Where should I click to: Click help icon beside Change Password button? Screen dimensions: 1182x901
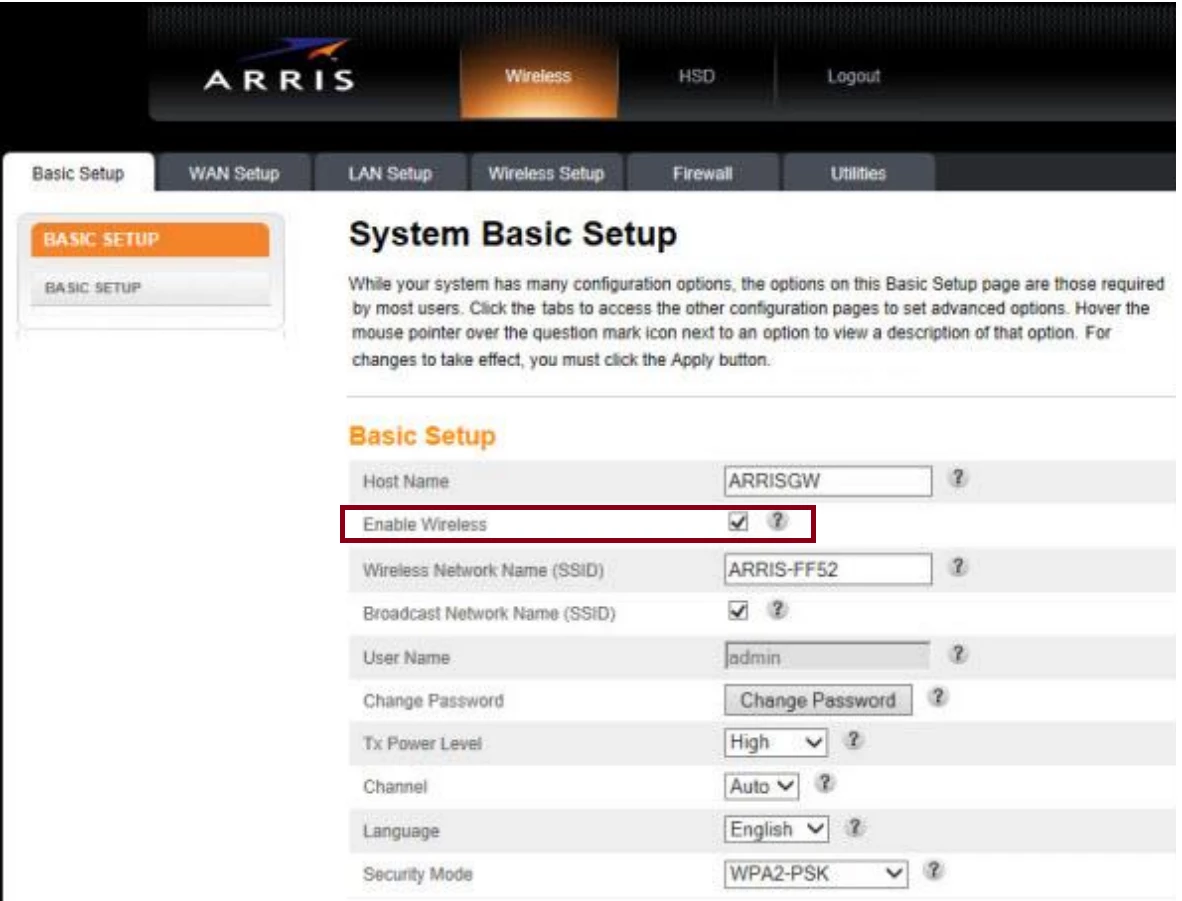coord(938,697)
